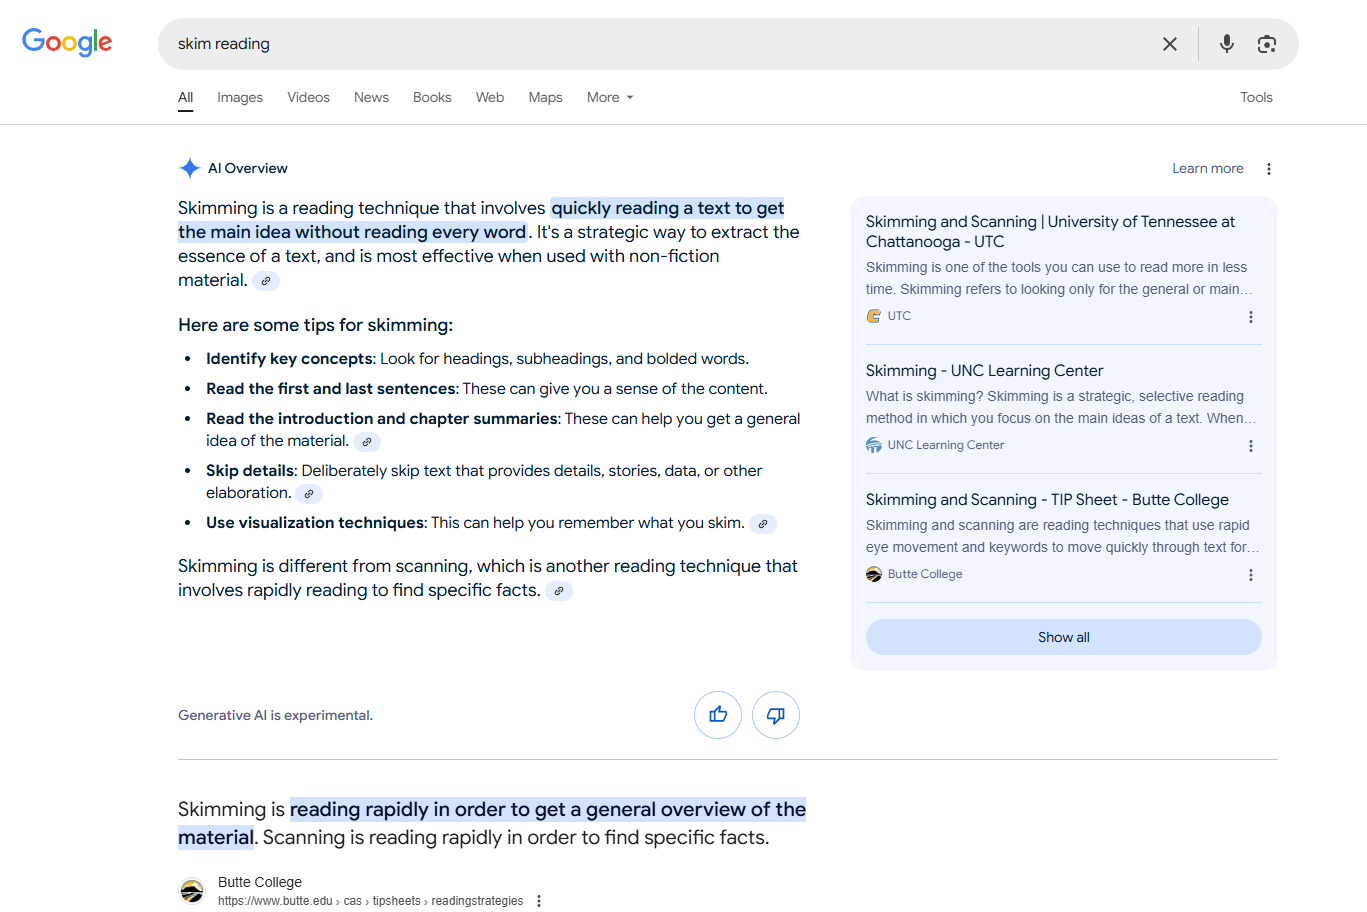Switch to the News tab
This screenshot has width=1367, height=912.
click(371, 97)
